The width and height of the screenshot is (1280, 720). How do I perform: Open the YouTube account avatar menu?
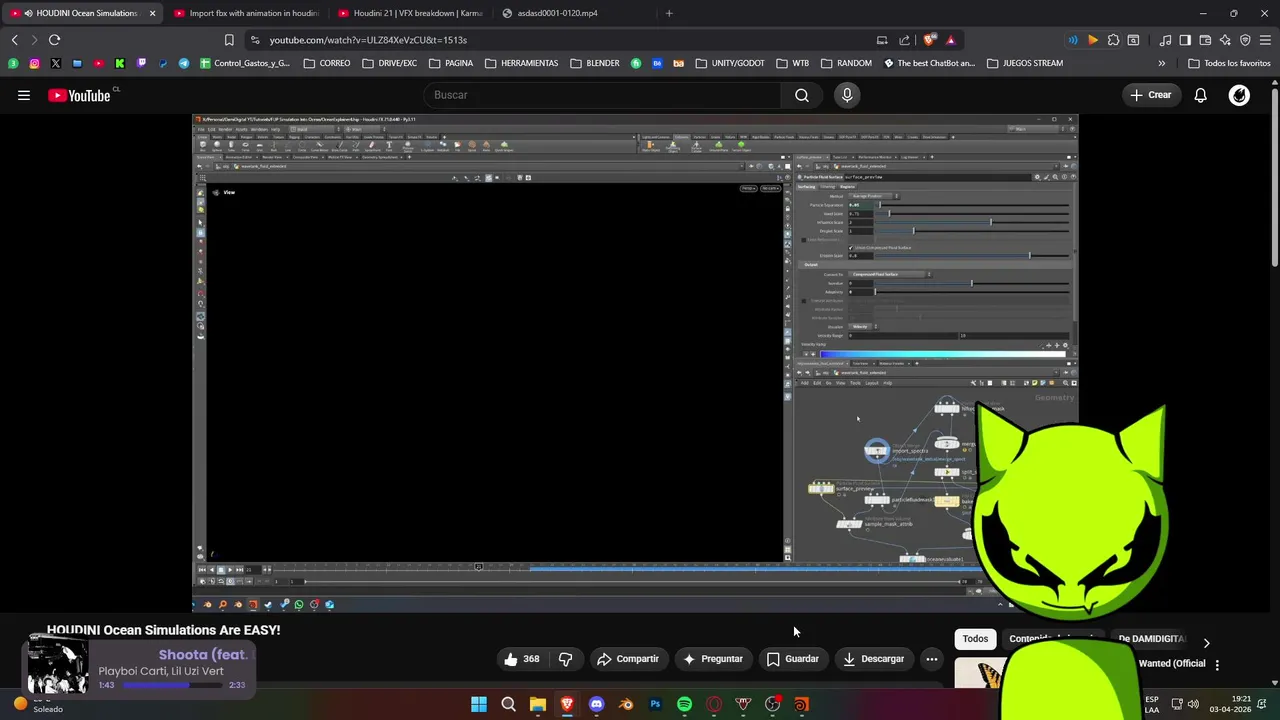pyautogui.click(x=1239, y=95)
